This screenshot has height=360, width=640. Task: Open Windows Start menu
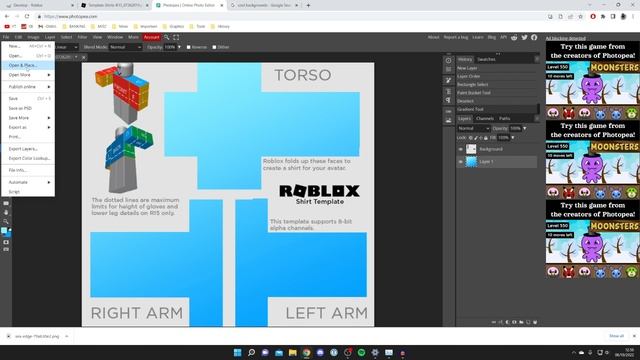point(238,352)
